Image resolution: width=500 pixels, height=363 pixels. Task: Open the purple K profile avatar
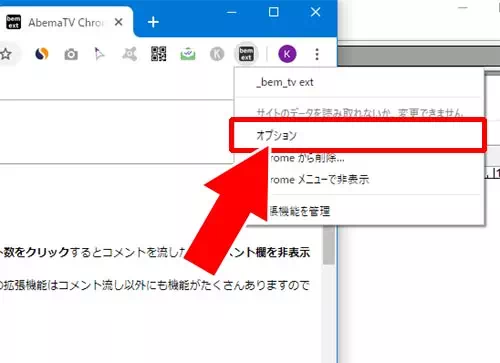click(x=287, y=54)
